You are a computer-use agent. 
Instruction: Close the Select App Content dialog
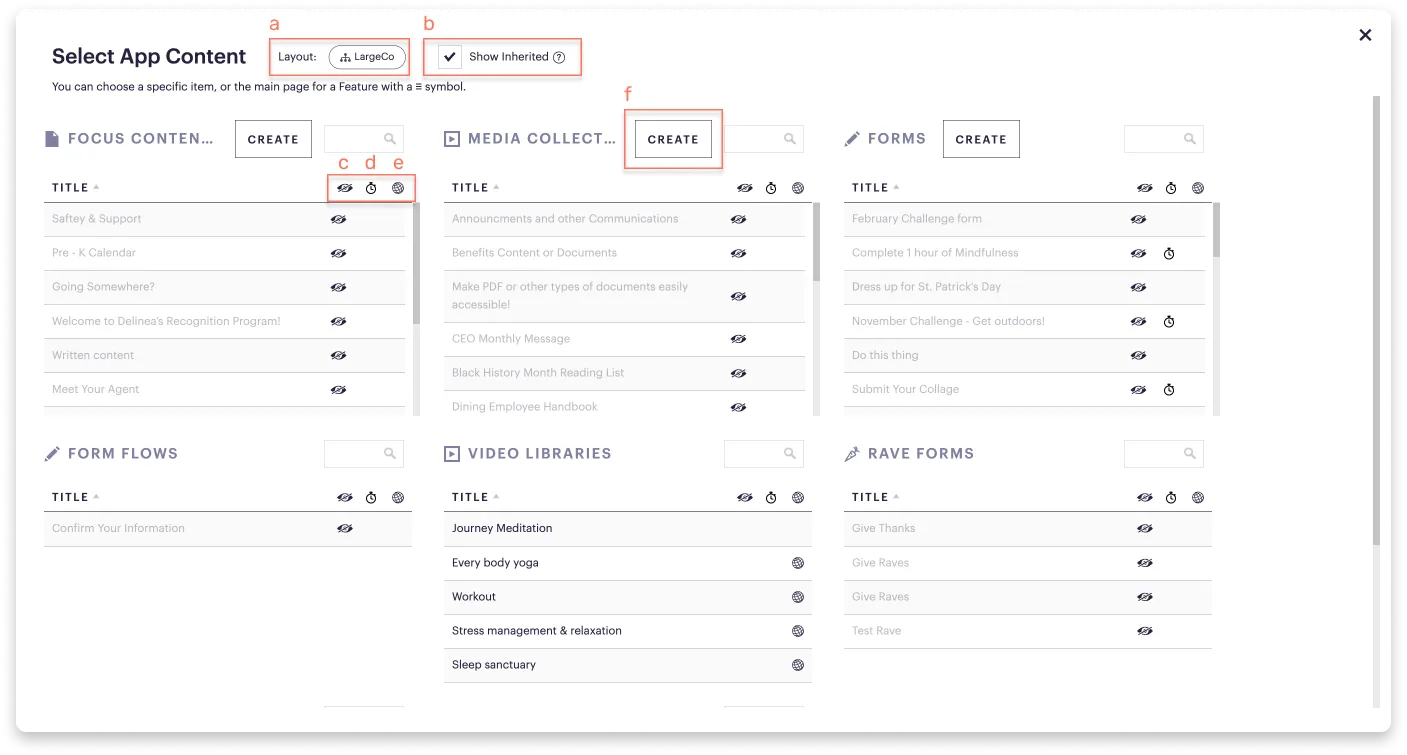click(1365, 35)
